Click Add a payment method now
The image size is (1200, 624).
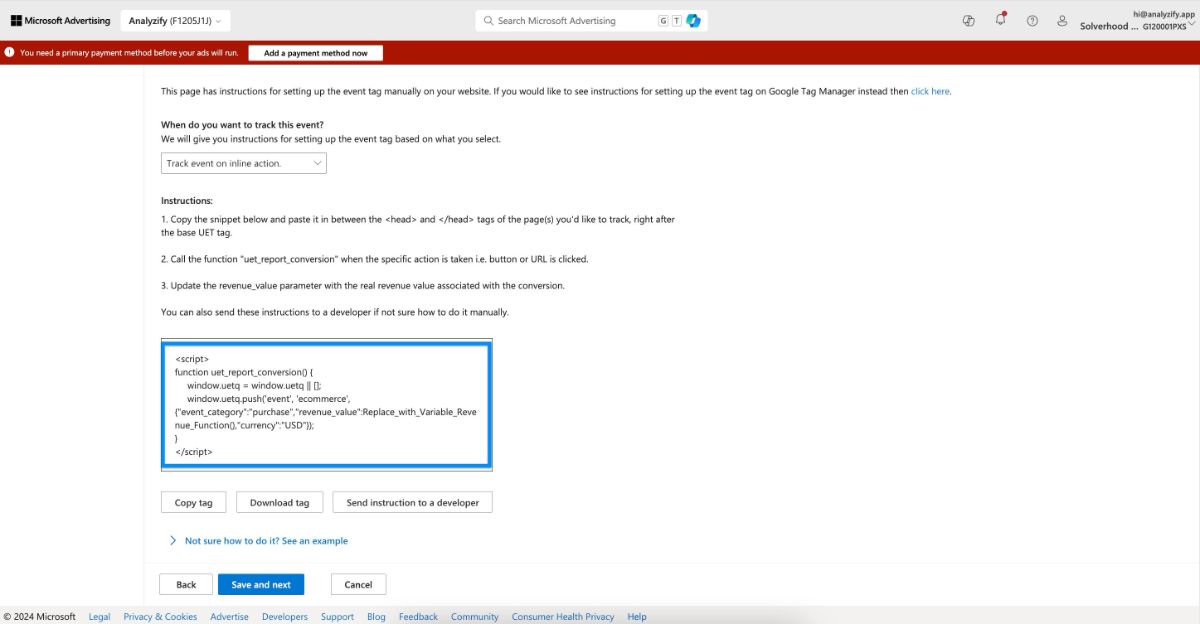316,53
